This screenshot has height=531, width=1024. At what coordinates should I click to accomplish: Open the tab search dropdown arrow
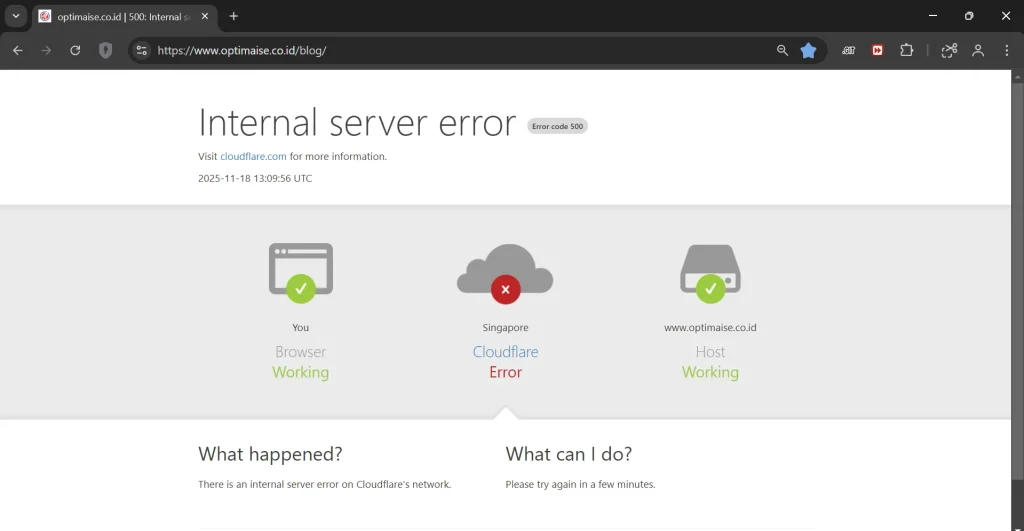point(16,16)
